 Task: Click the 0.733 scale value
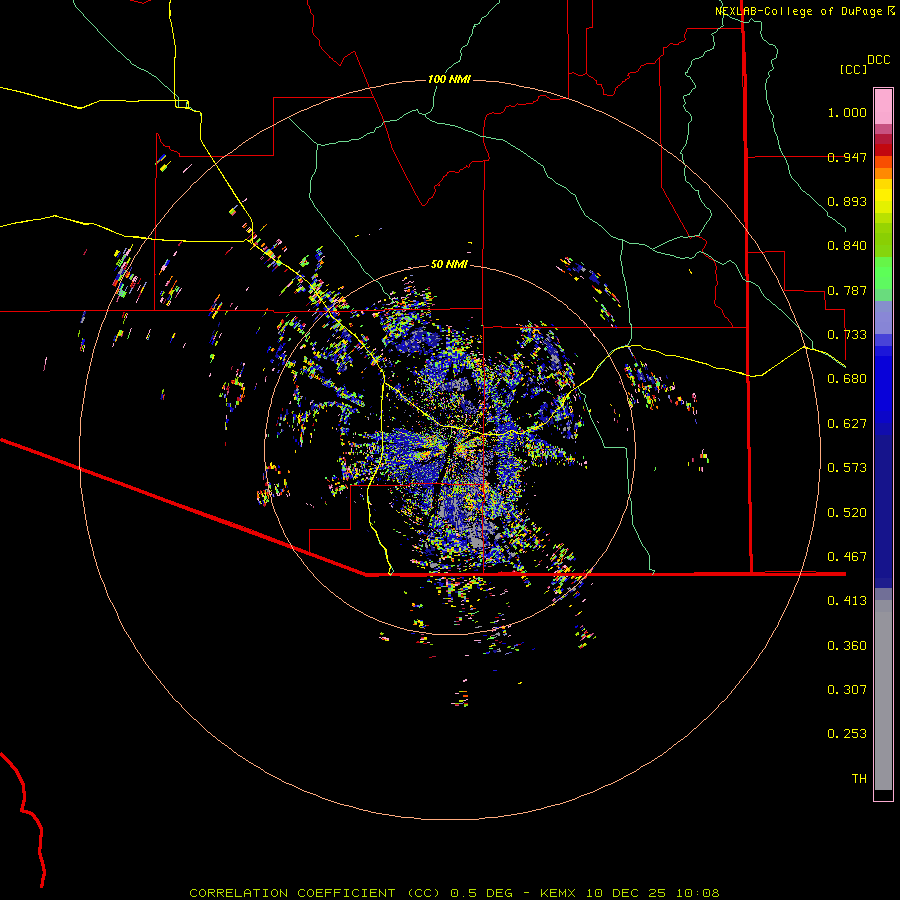847,335
